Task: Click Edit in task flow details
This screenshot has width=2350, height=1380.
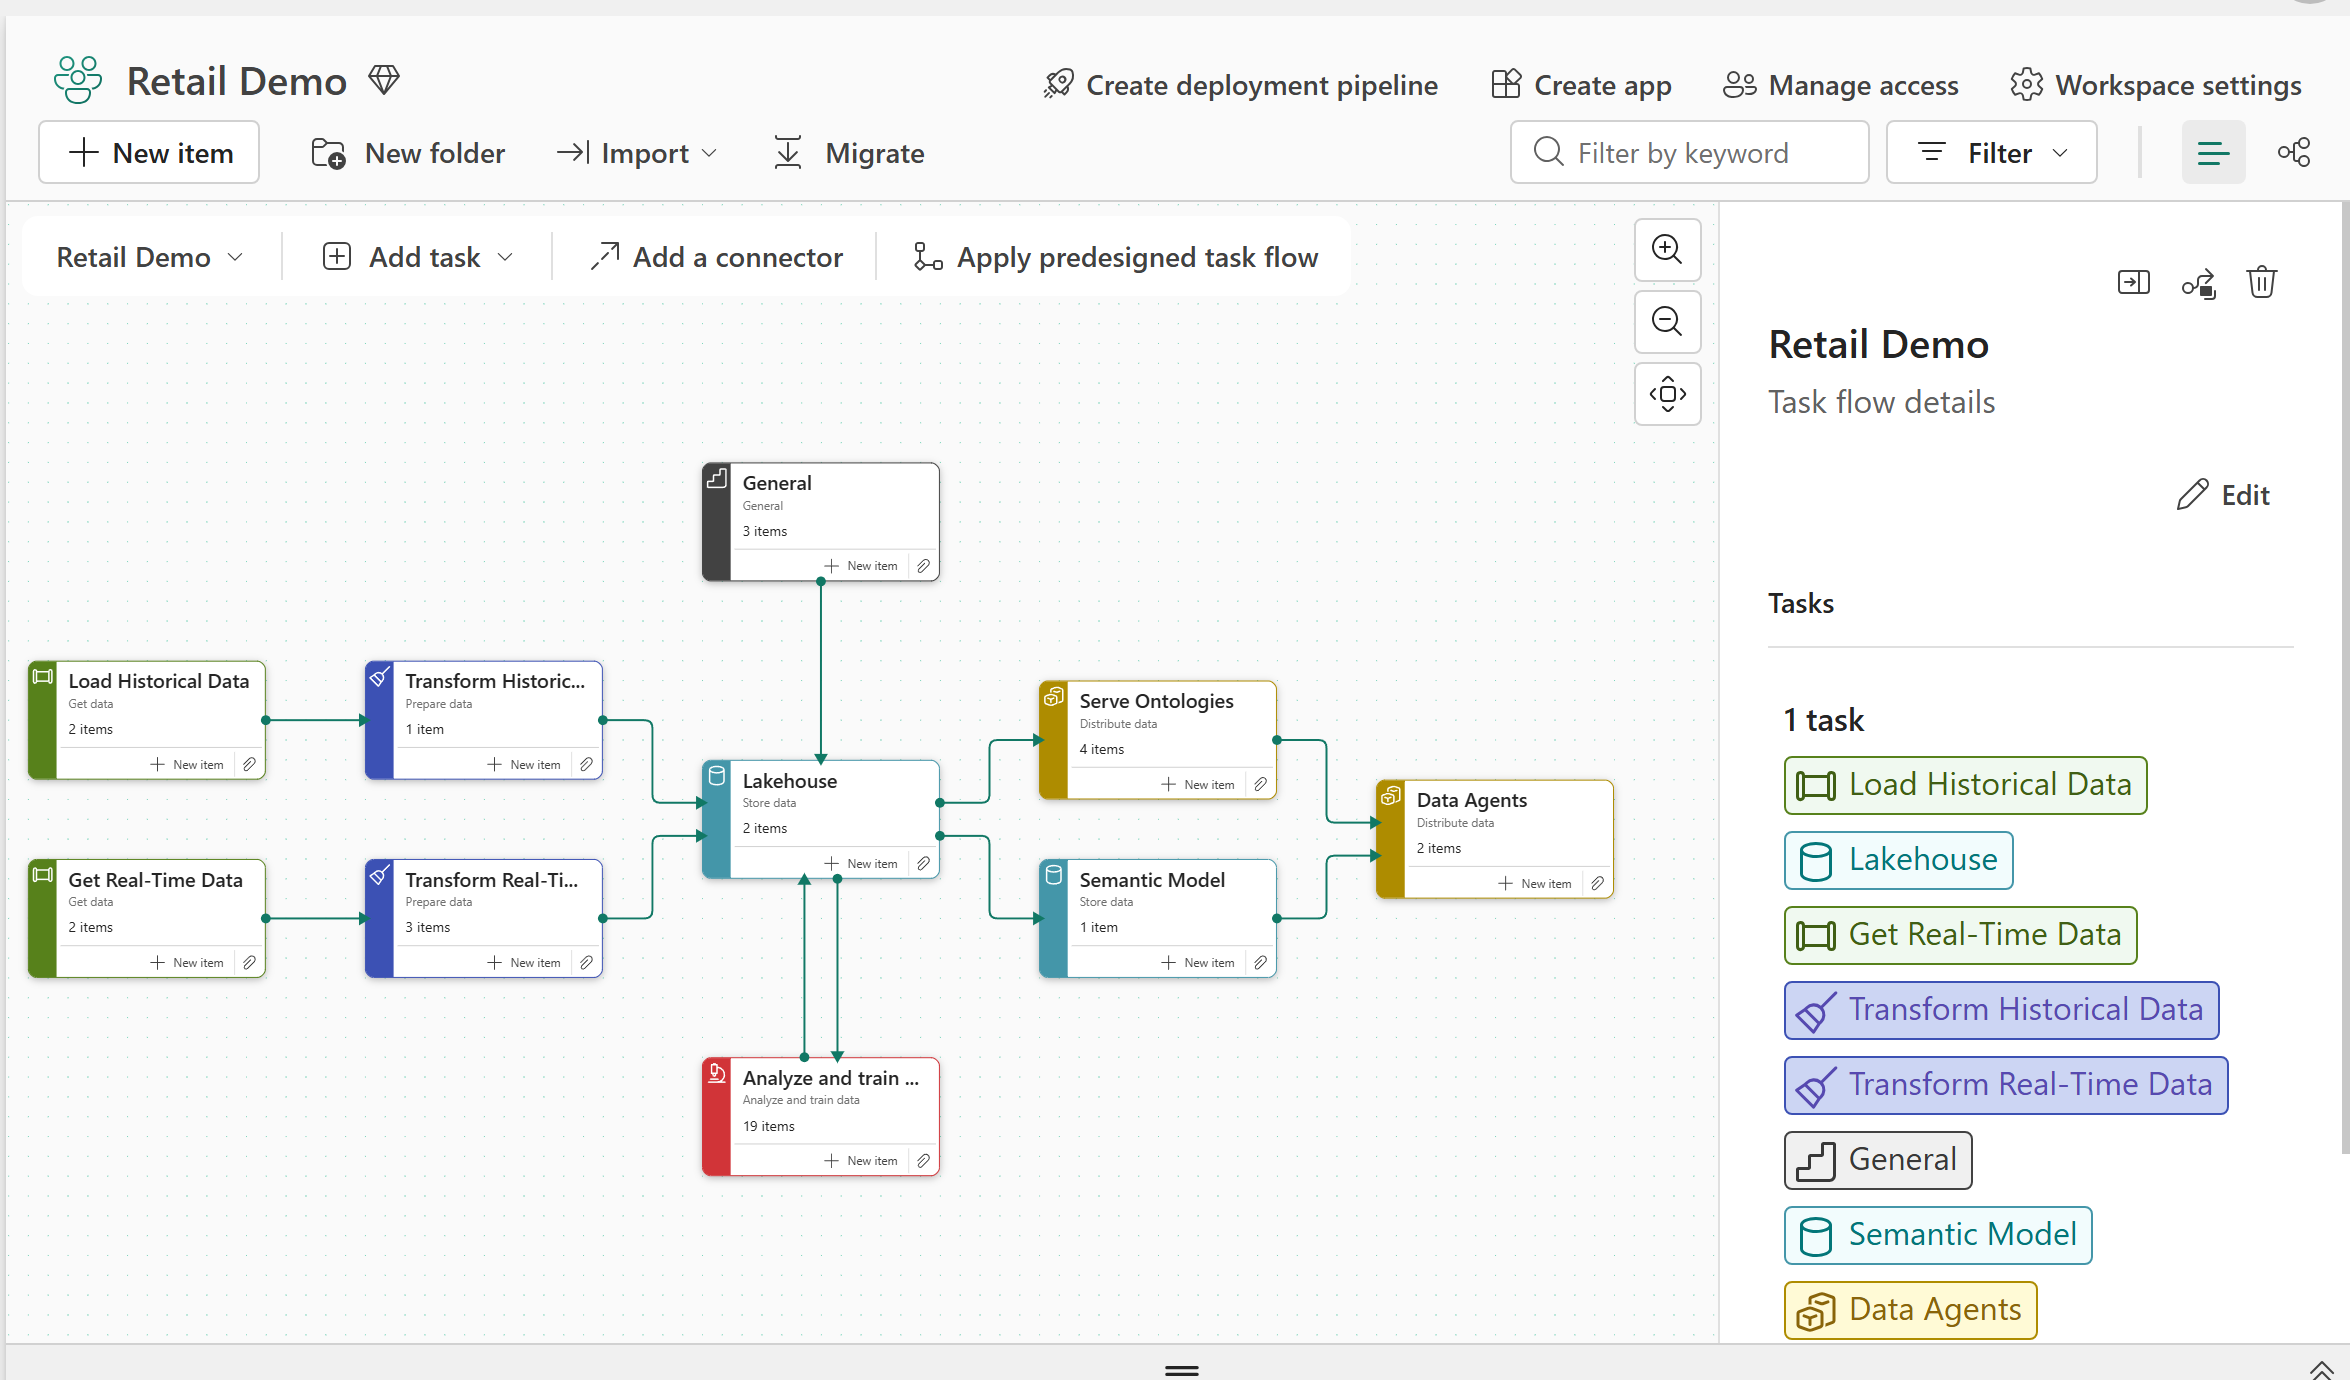Action: pyautogui.click(x=2223, y=495)
